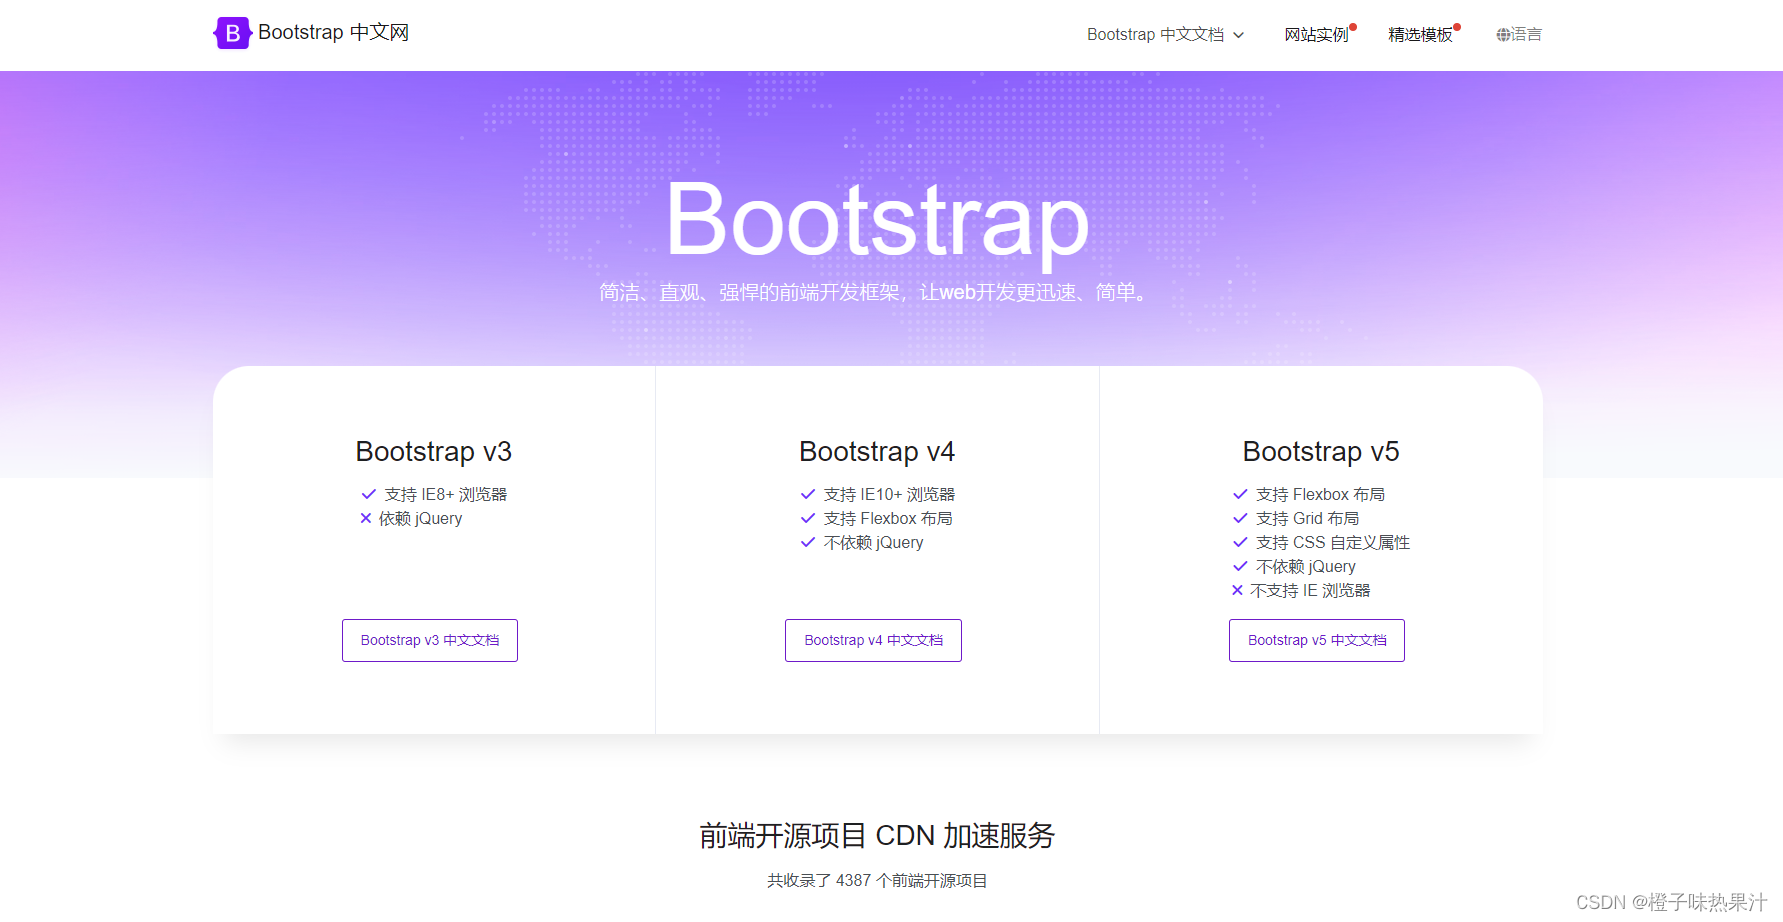Open Bootstrap v3 中文文档 button
Image resolution: width=1783 pixels, height=922 pixels.
pyautogui.click(x=430, y=640)
